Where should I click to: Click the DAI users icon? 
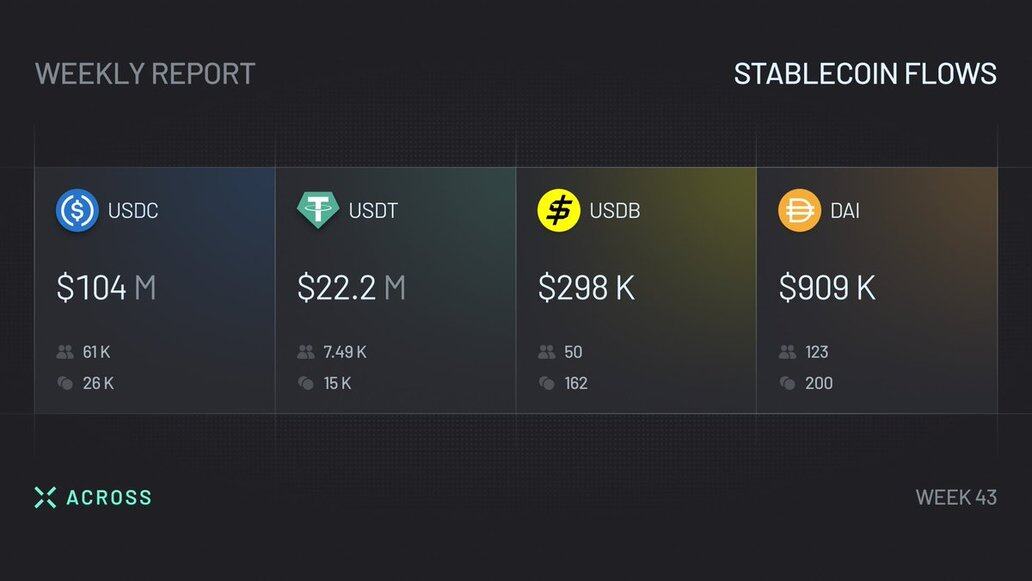[x=788, y=352]
